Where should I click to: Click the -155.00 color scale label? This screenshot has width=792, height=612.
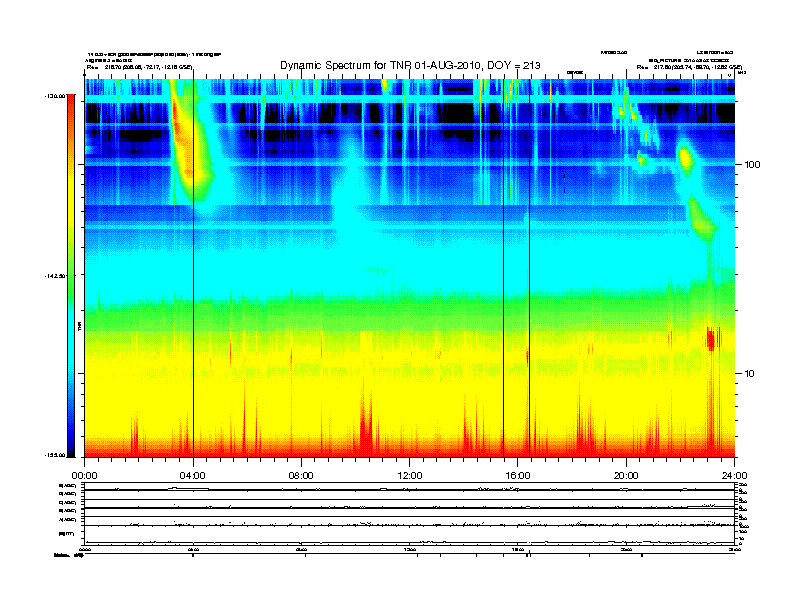pos(55,455)
